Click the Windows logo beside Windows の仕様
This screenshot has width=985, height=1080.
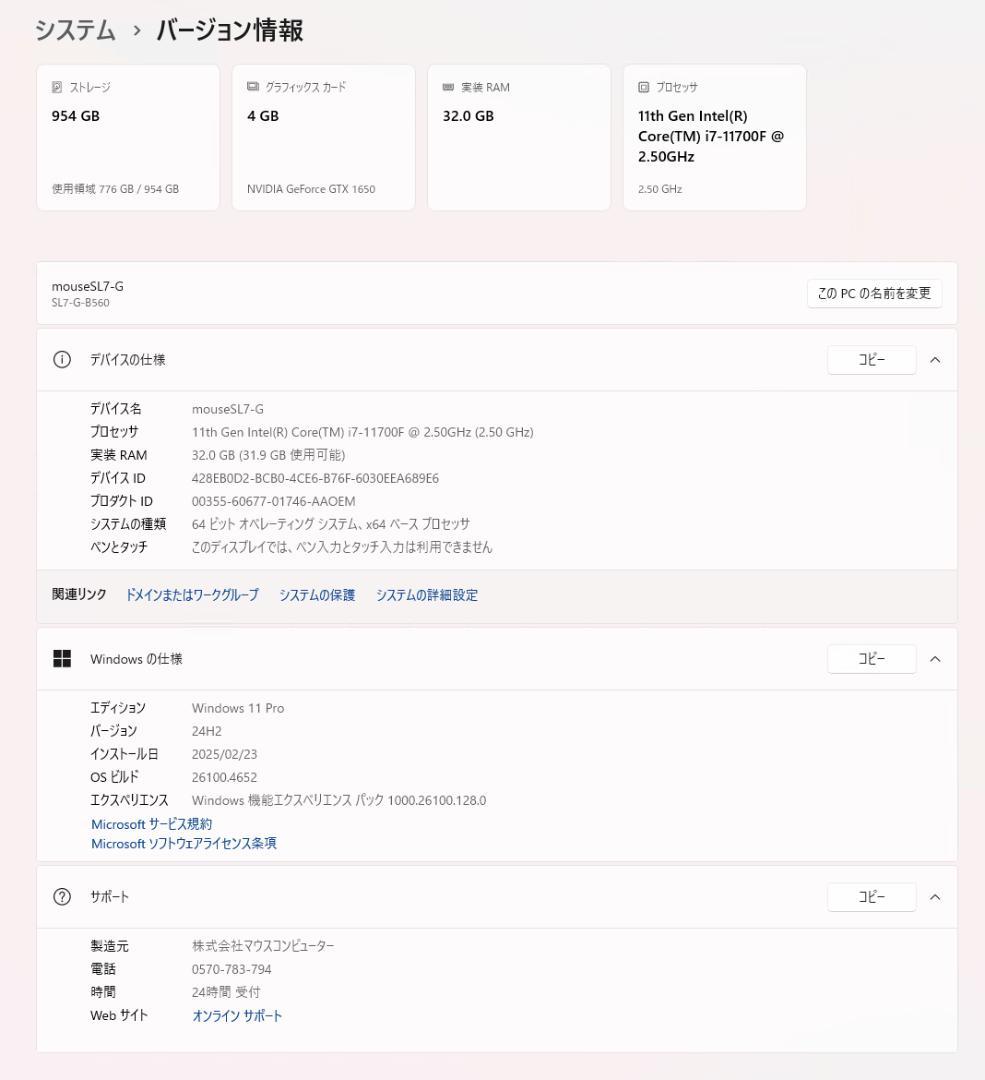(64, 658)
